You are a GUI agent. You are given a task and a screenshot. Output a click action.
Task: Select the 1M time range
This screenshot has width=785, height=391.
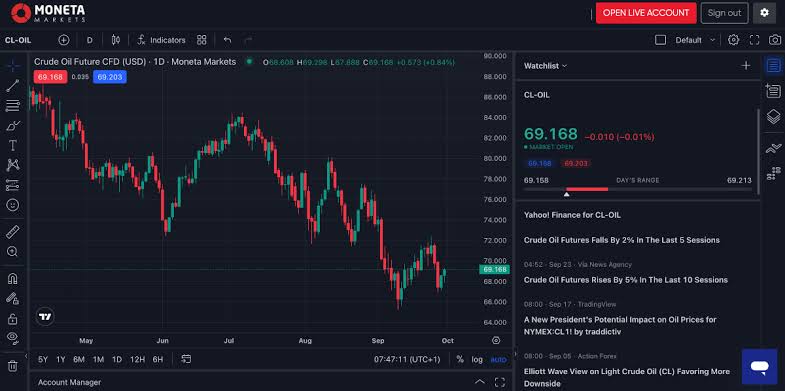[x=98, y=359]
